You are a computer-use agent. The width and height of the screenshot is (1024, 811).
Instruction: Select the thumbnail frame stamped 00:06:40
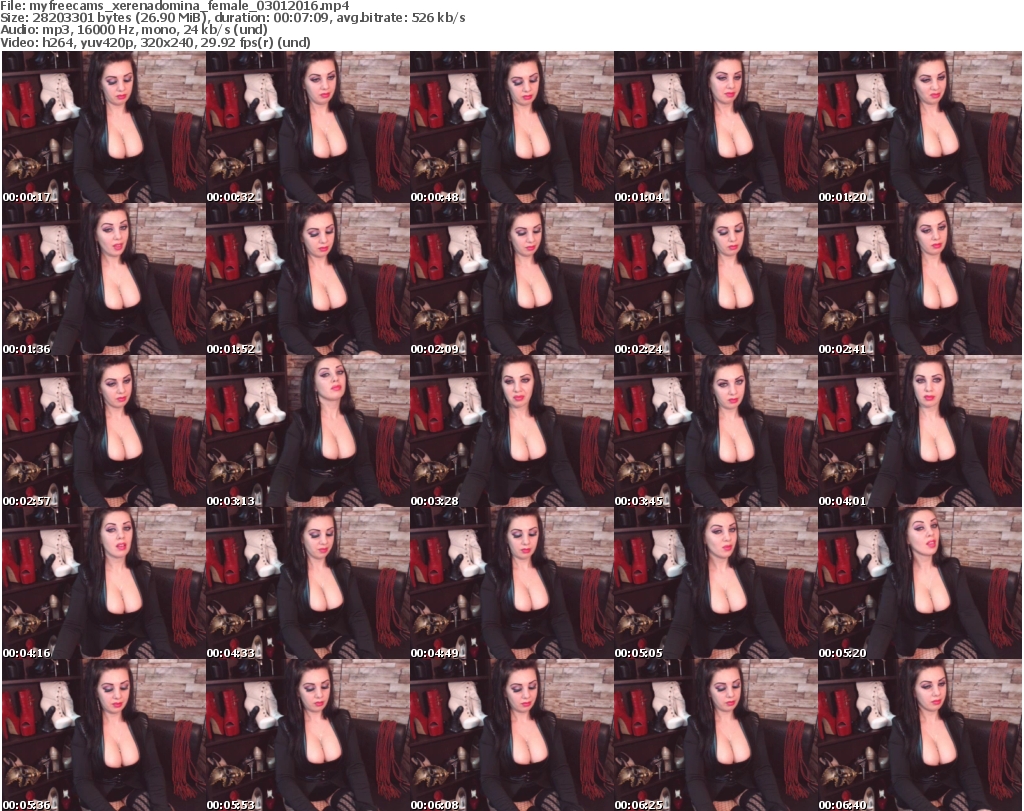pyautogui.click(x=920, y=735)
